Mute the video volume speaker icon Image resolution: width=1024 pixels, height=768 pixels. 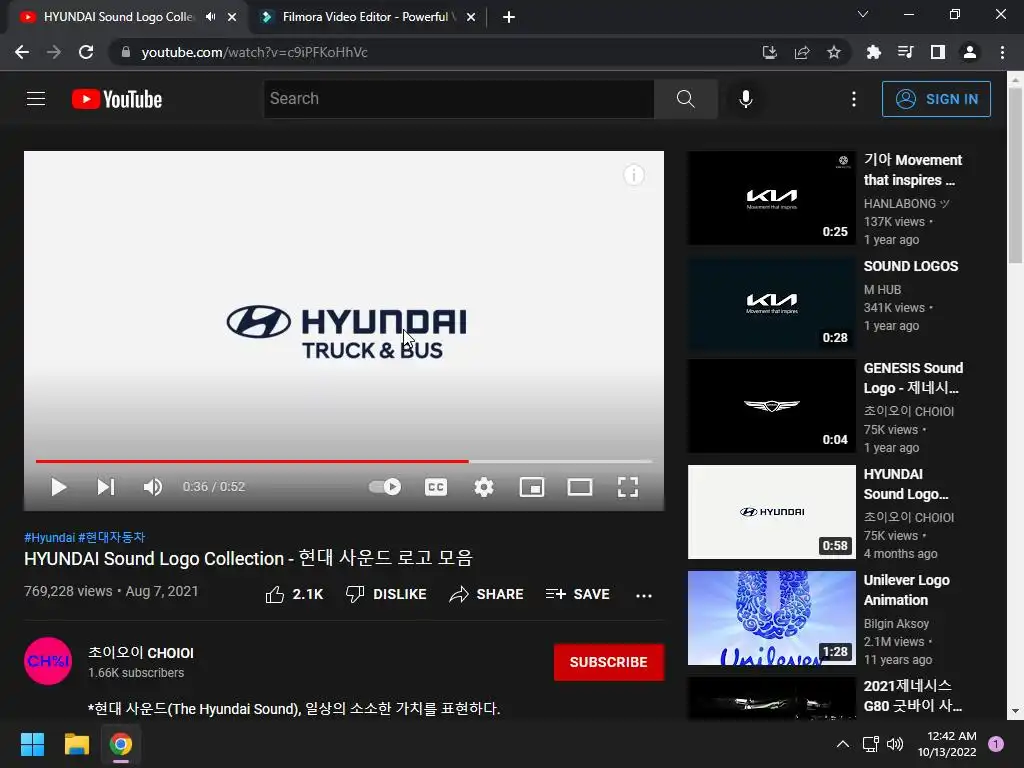click(153, 487)
